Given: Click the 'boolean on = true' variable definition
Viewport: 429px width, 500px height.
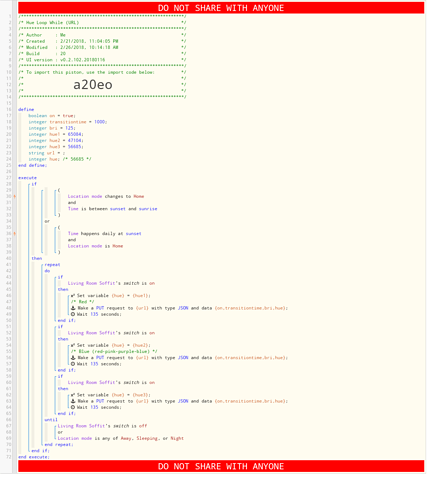Looking at the screenshot, I should (52, 116).
